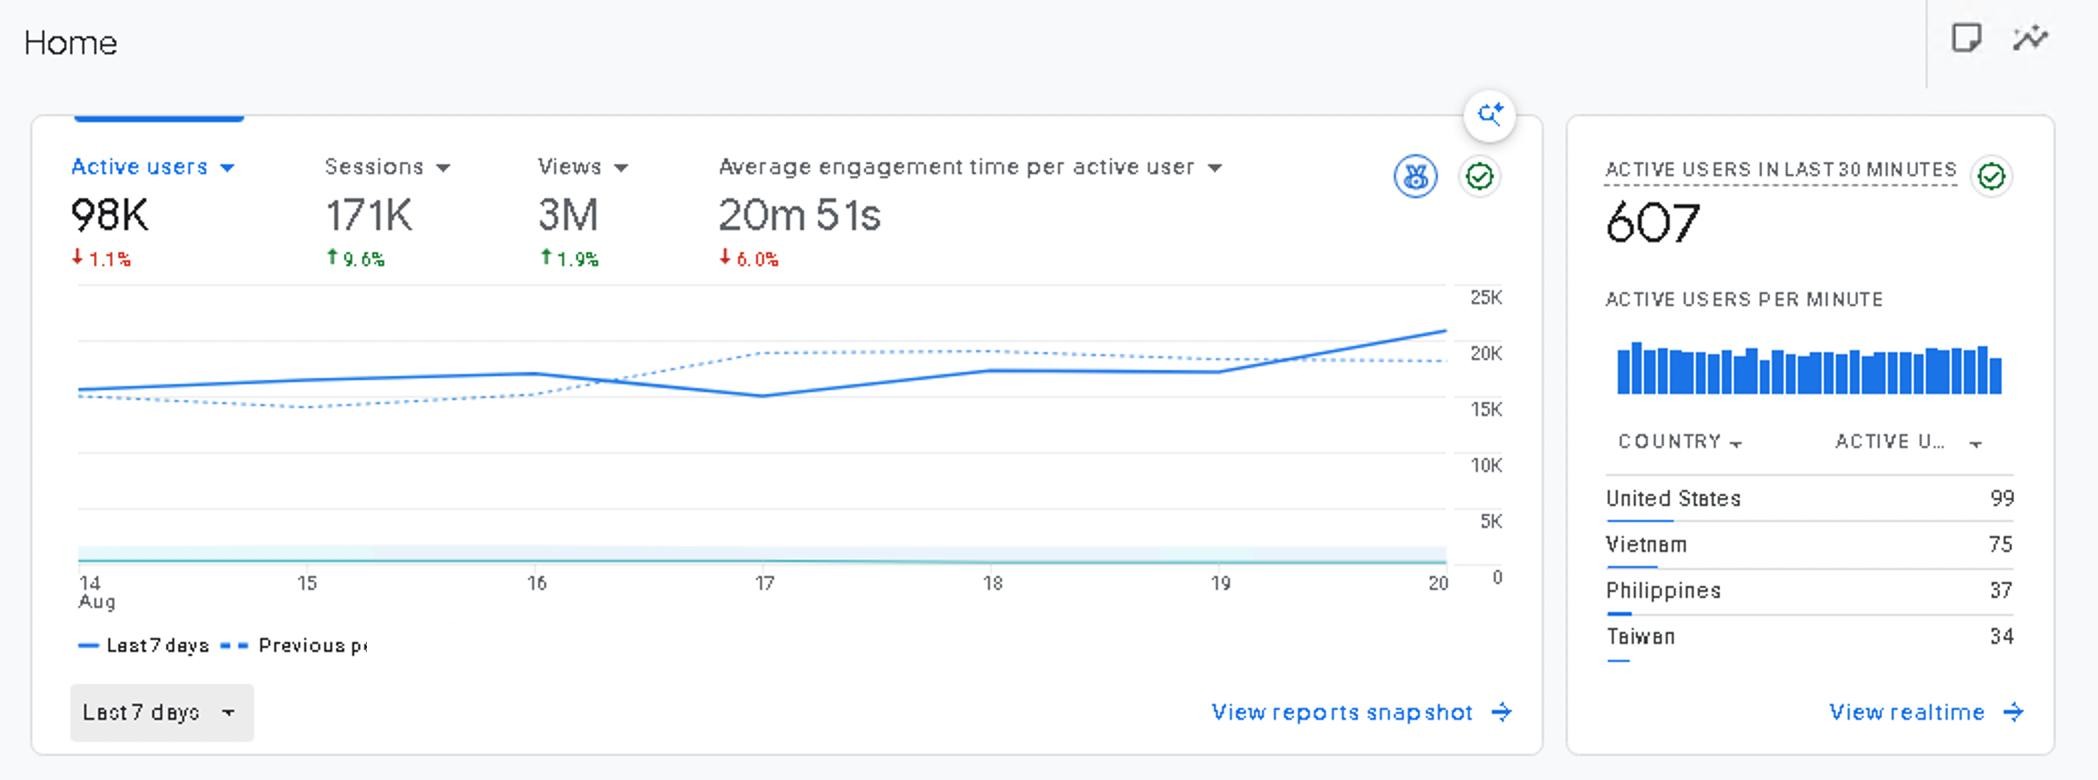Click the 98K active users value
The height and width of the screenshot is (780, 2098).
110,215
